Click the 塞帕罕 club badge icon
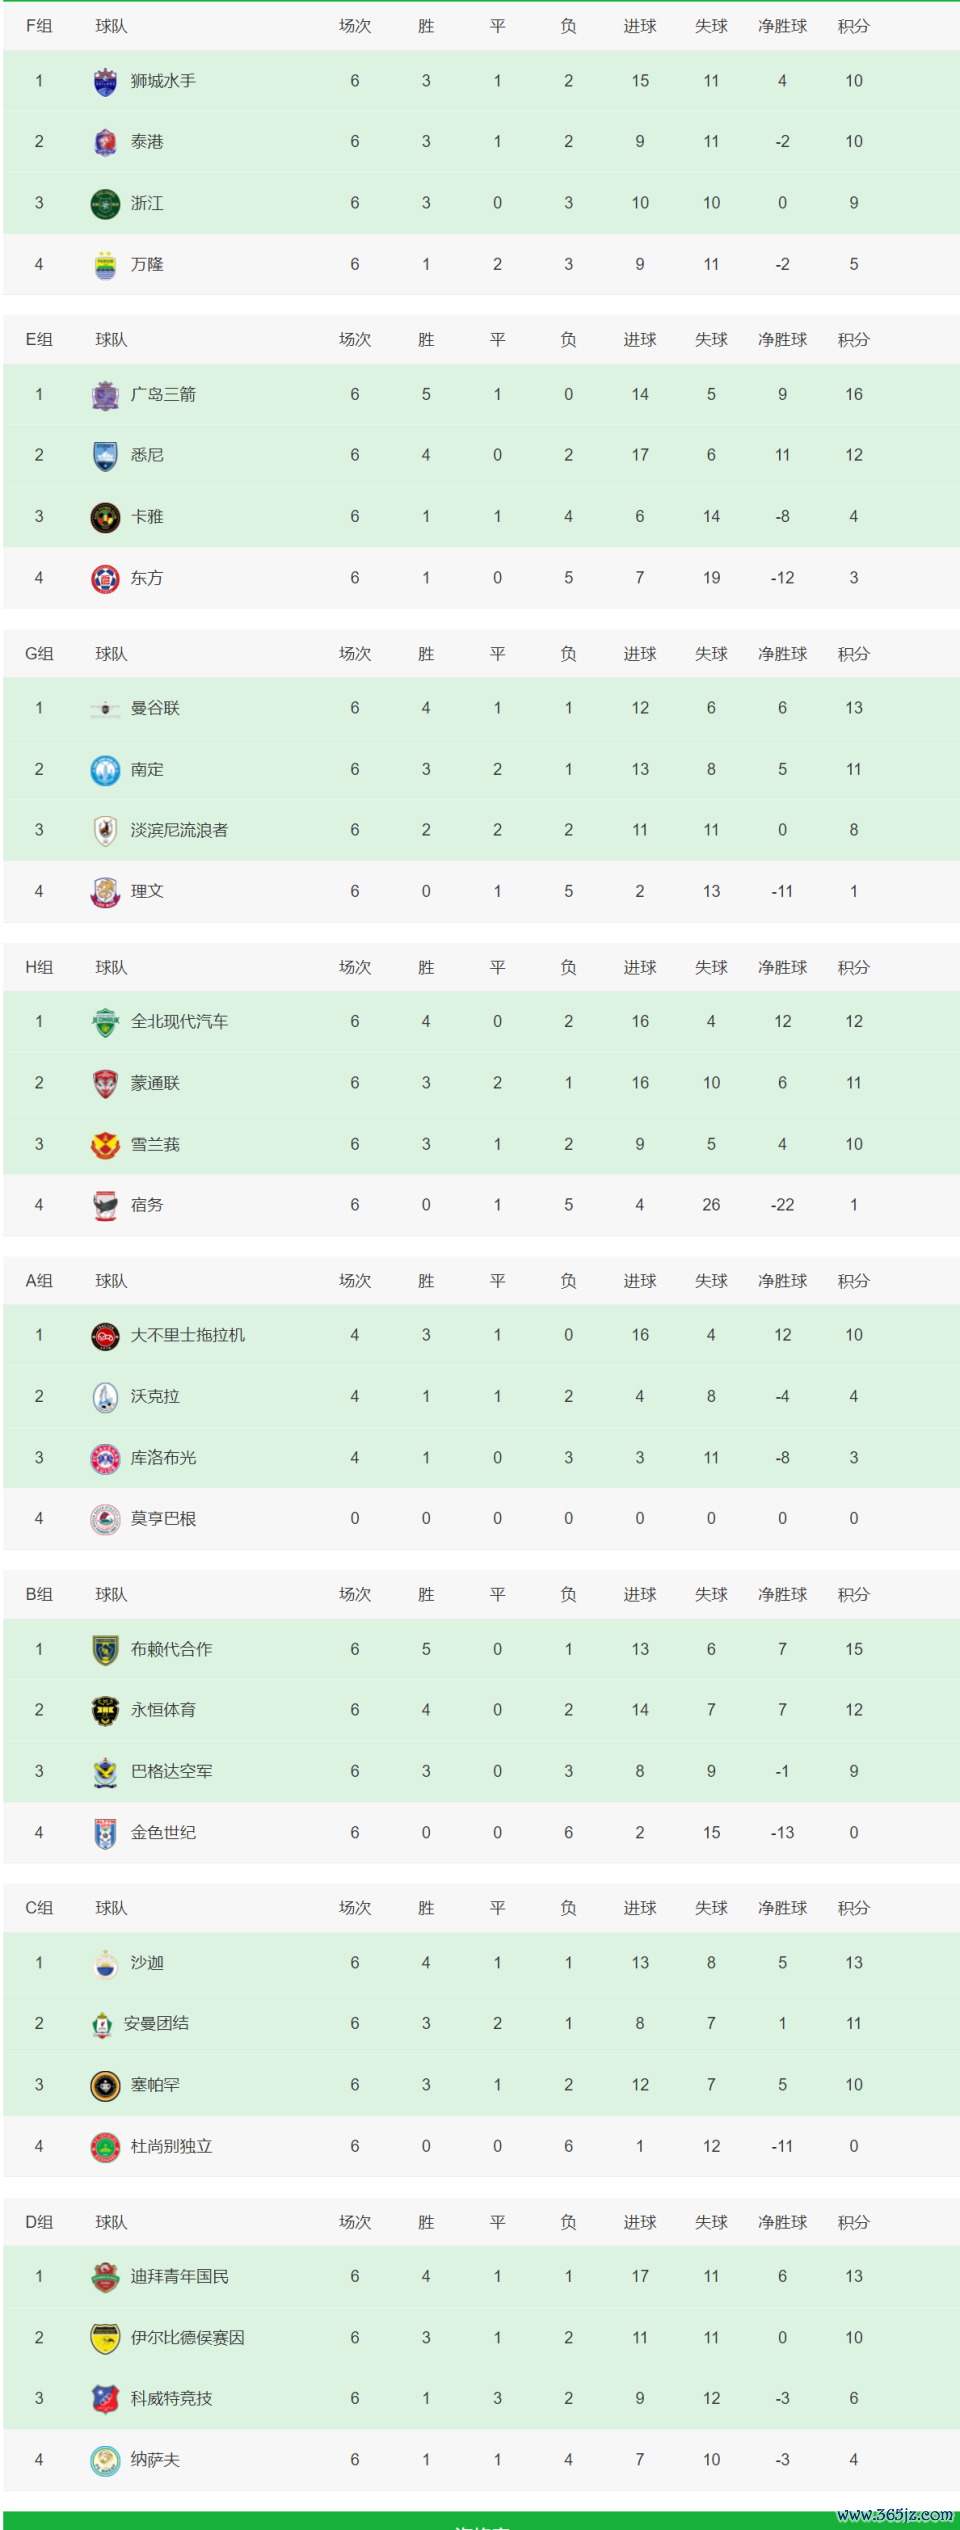The height and width of the screenshot is (2530, 960). click(x=105, y=2086)
